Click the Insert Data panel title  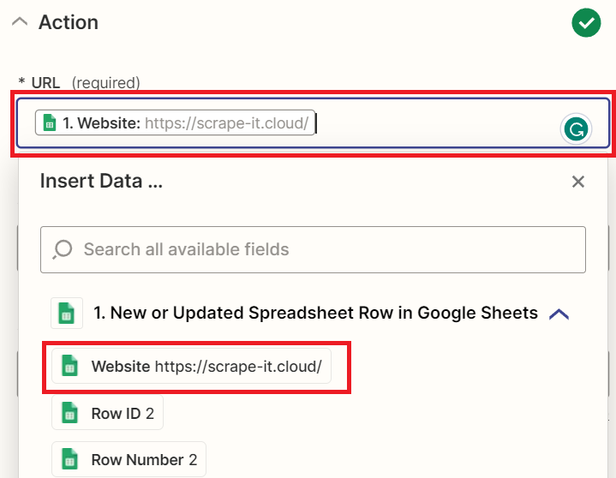(101, 181)
